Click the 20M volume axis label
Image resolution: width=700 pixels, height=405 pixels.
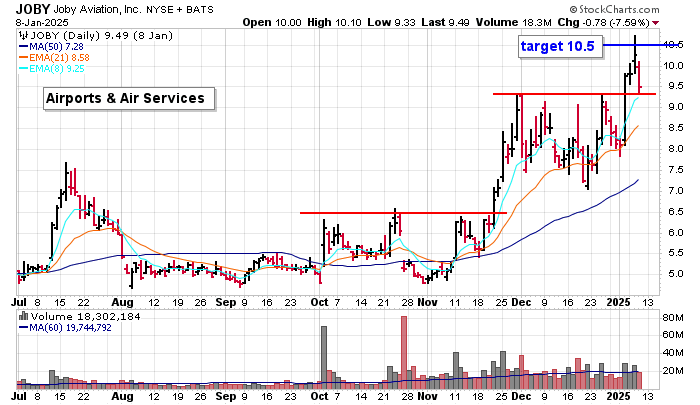click(x=673, y=371)
